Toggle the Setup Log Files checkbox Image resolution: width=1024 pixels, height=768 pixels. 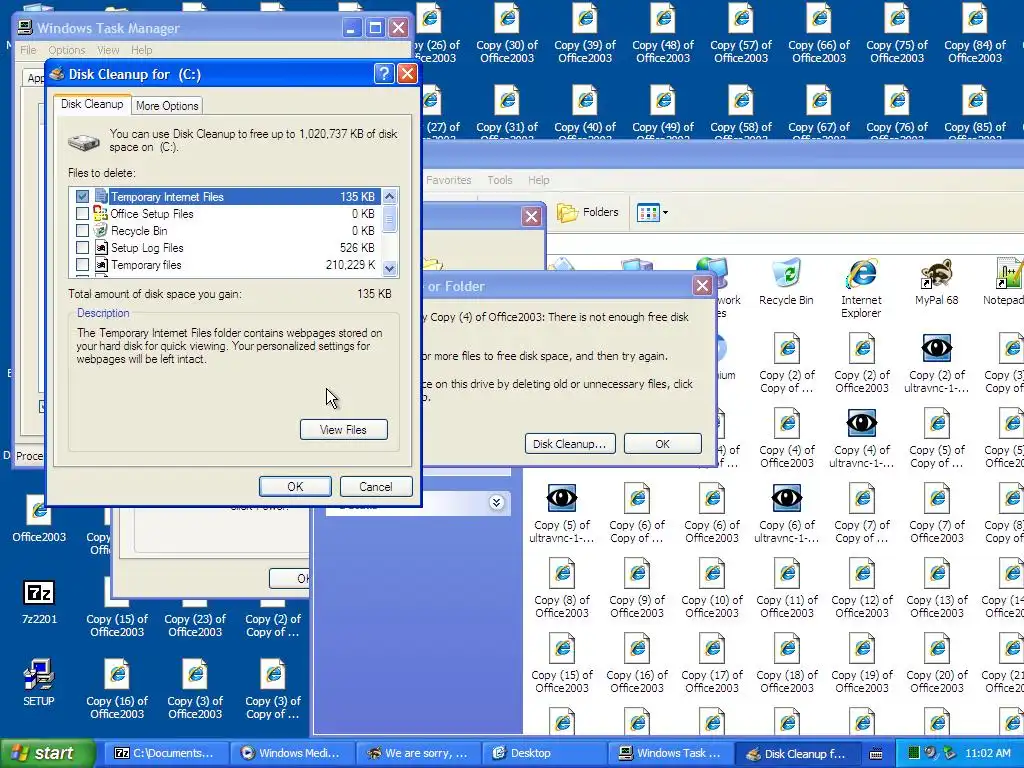point(82,248)
